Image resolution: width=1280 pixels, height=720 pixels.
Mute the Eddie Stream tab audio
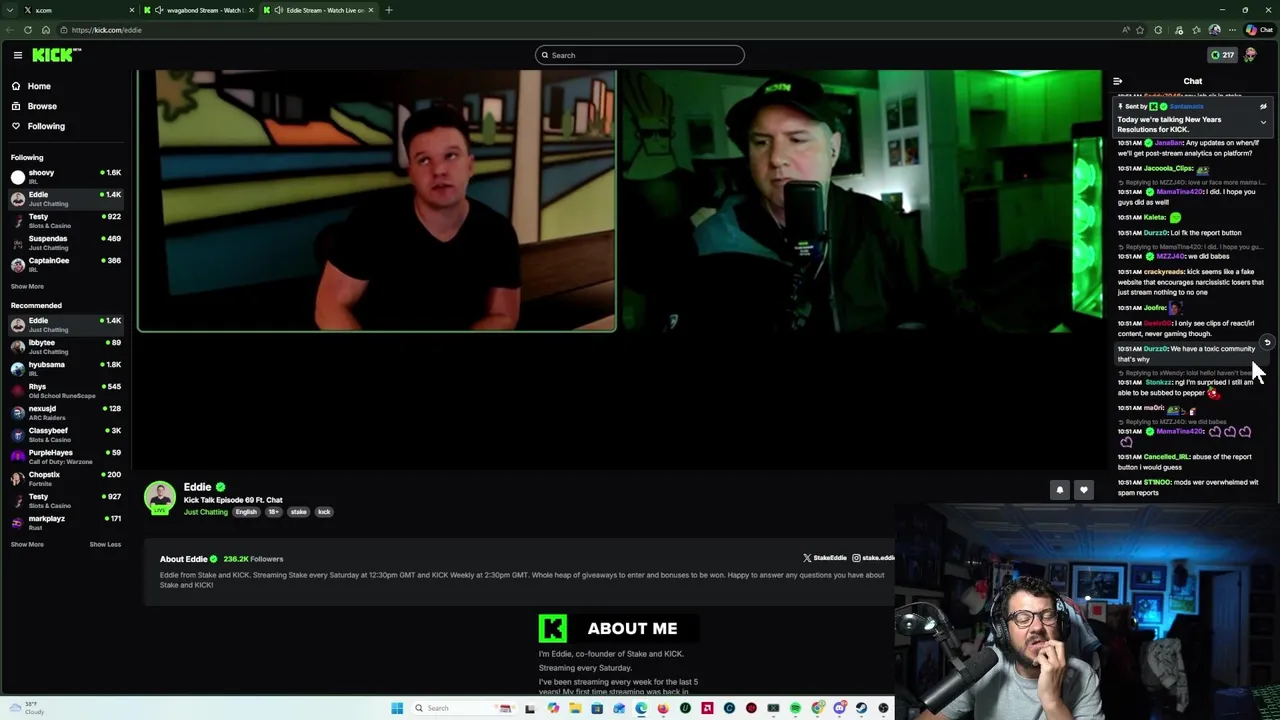pyautogui.click(x=278, y=10)
